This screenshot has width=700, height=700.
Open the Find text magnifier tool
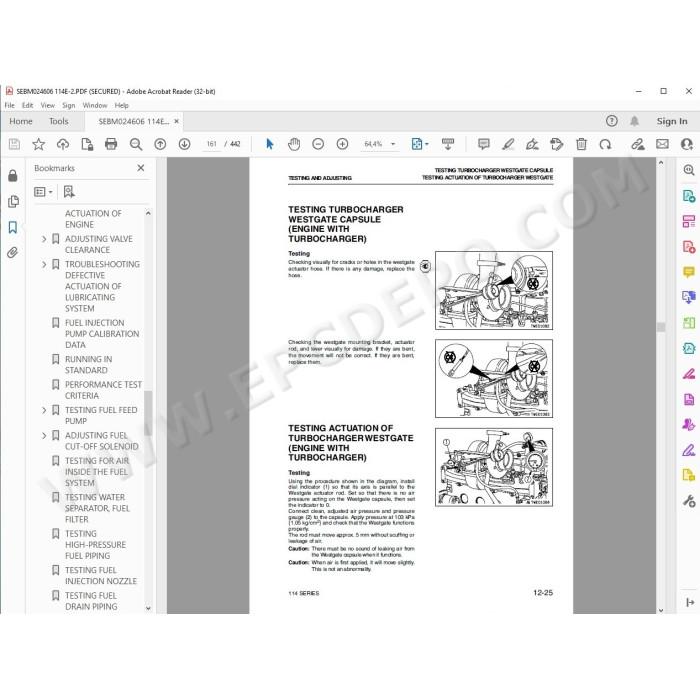[136, 144]
